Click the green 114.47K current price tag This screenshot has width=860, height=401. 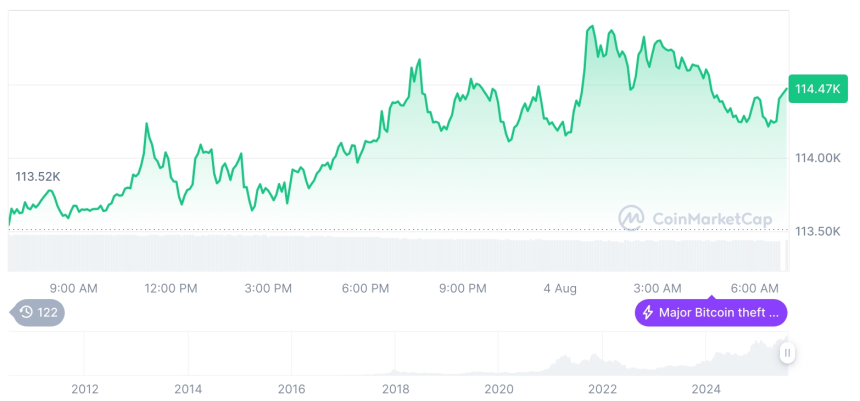(x=816, y=89)
